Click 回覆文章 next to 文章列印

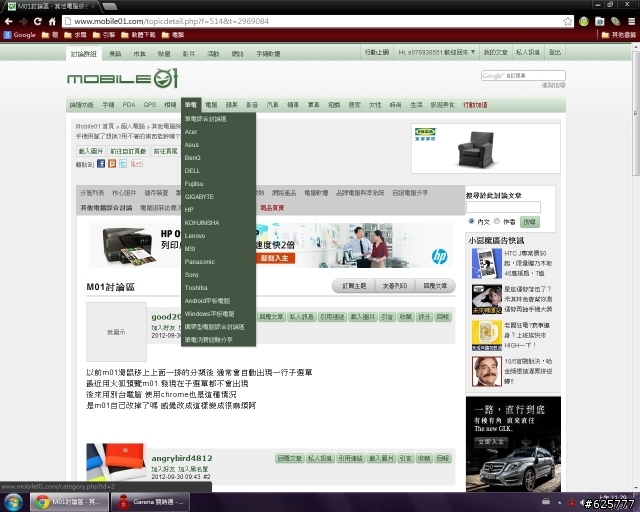pyautogui.click(x=435, y=286)
